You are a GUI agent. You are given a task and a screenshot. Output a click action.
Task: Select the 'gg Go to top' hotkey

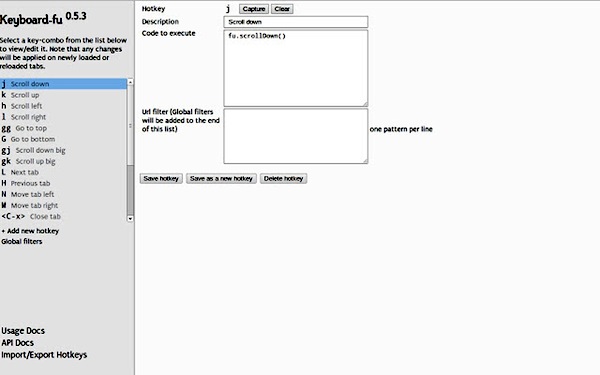[x=64, y=128]
